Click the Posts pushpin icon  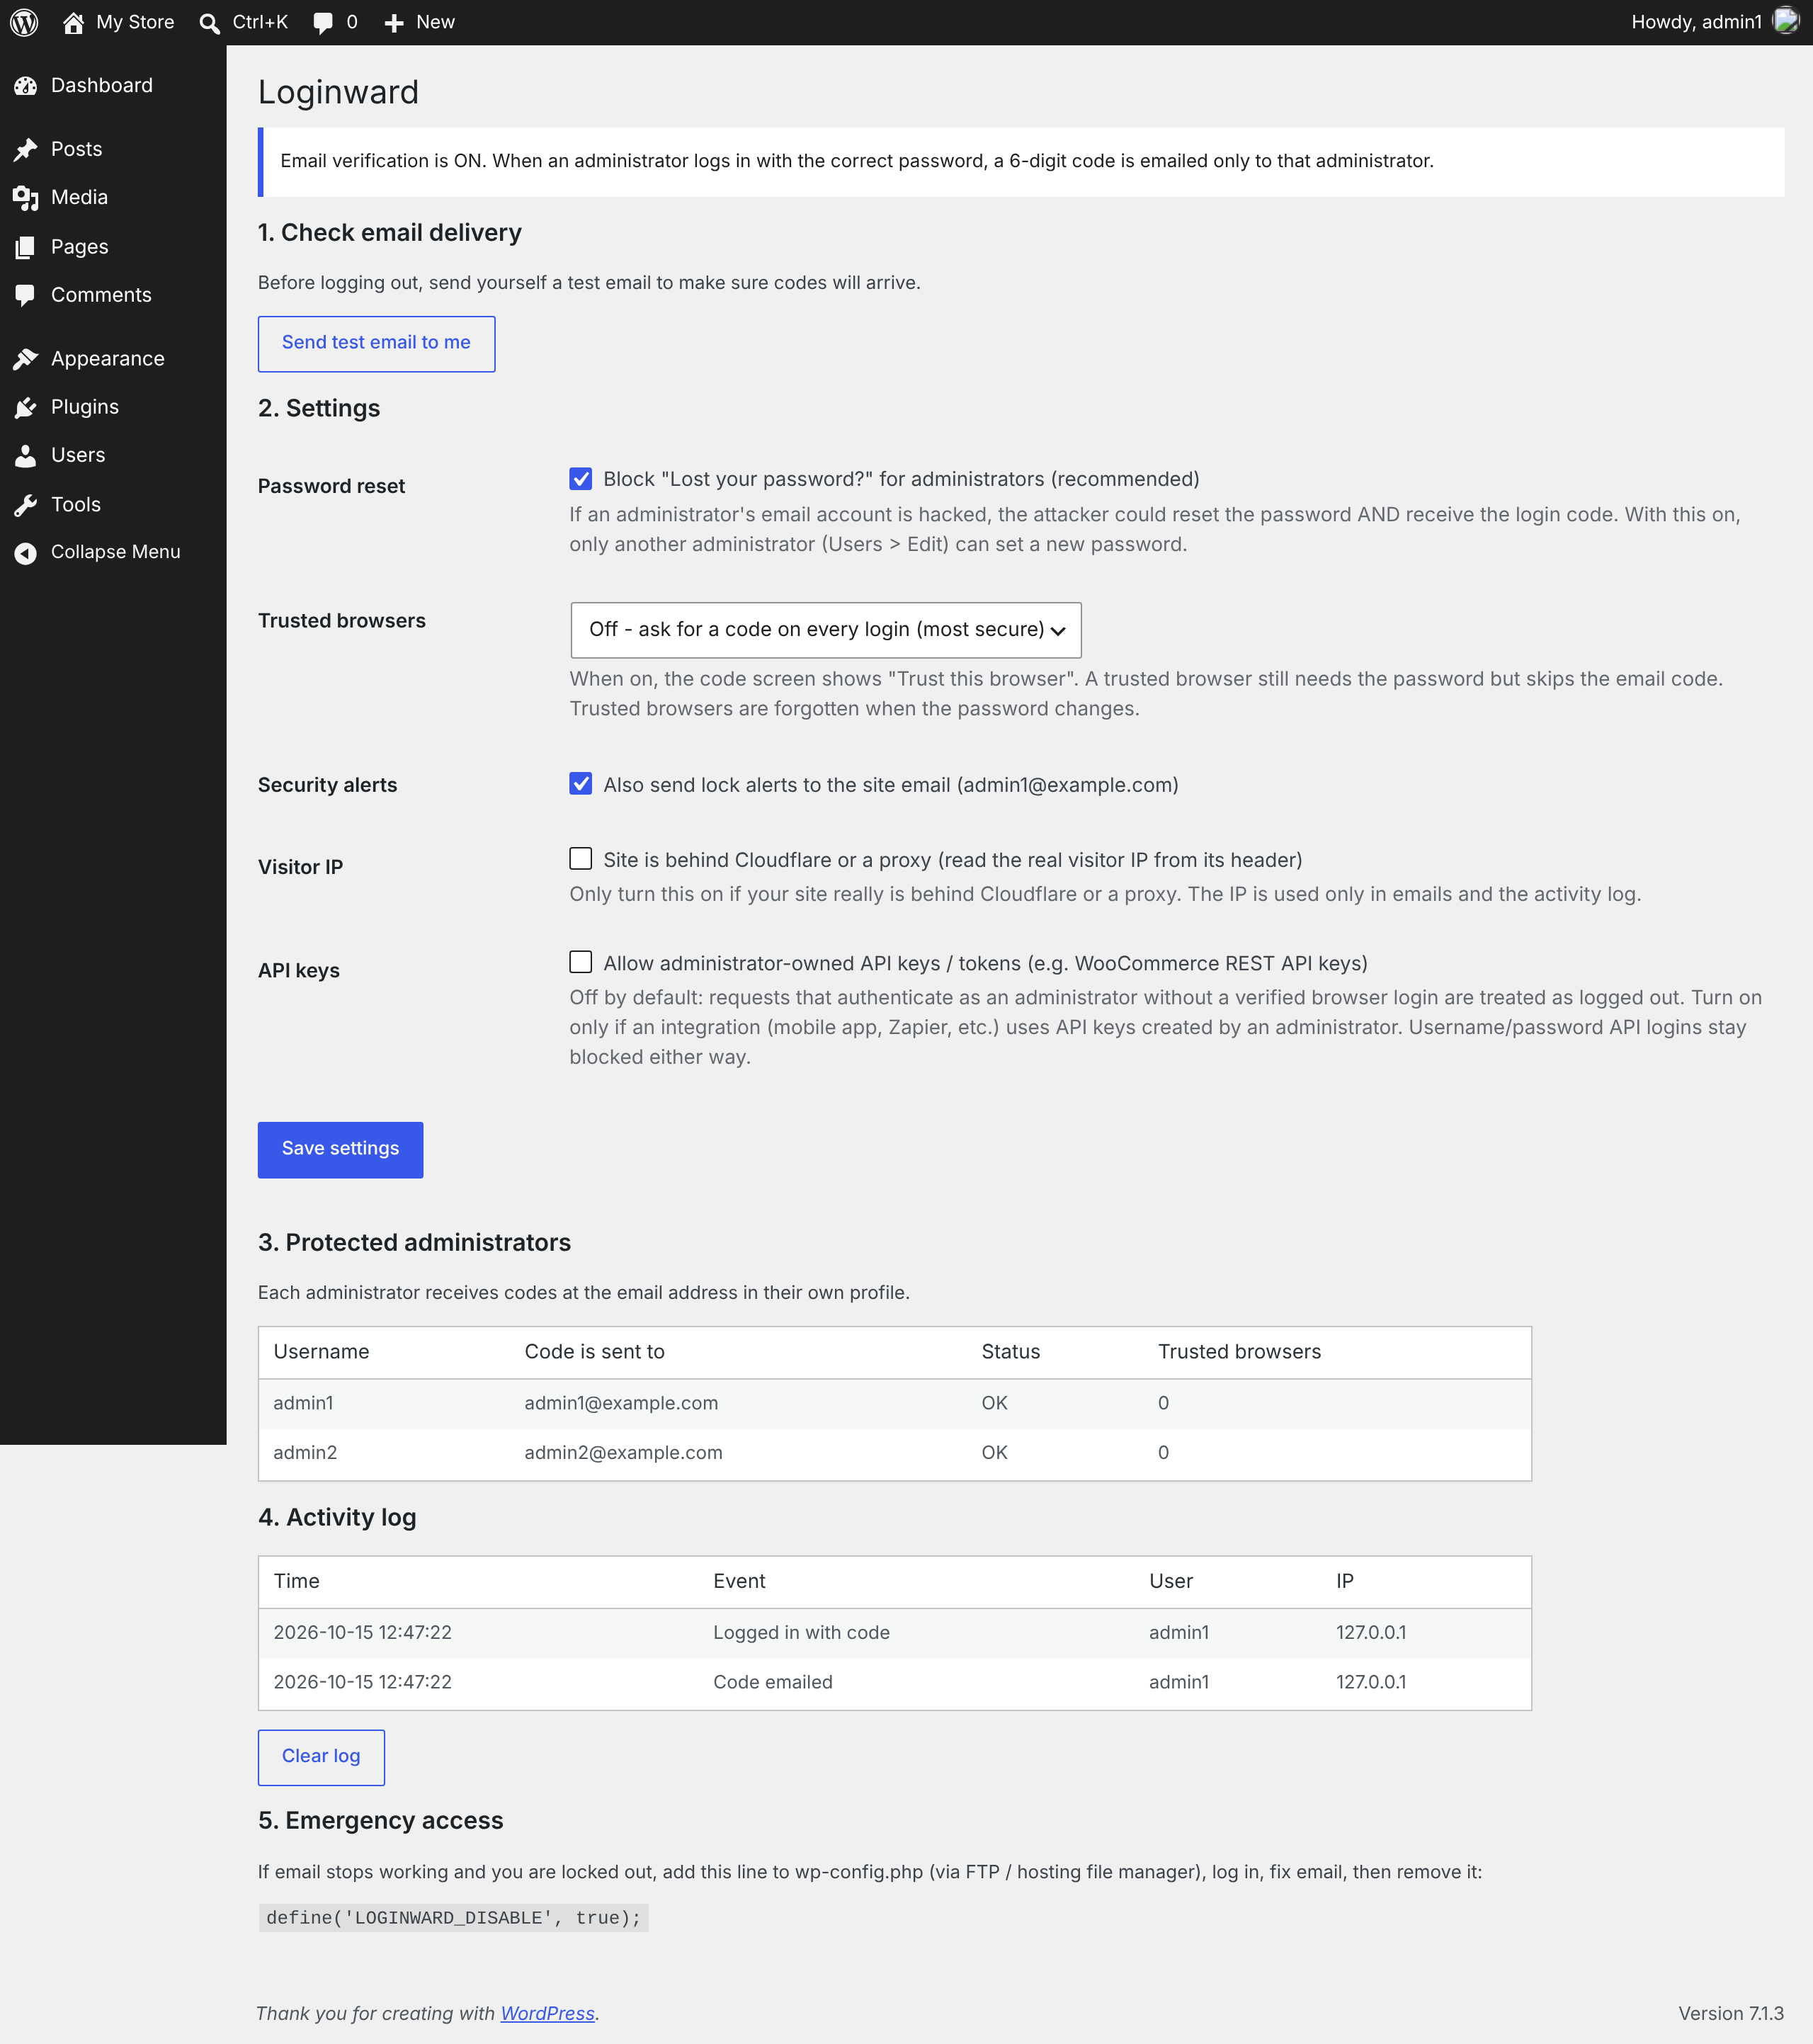26,150
